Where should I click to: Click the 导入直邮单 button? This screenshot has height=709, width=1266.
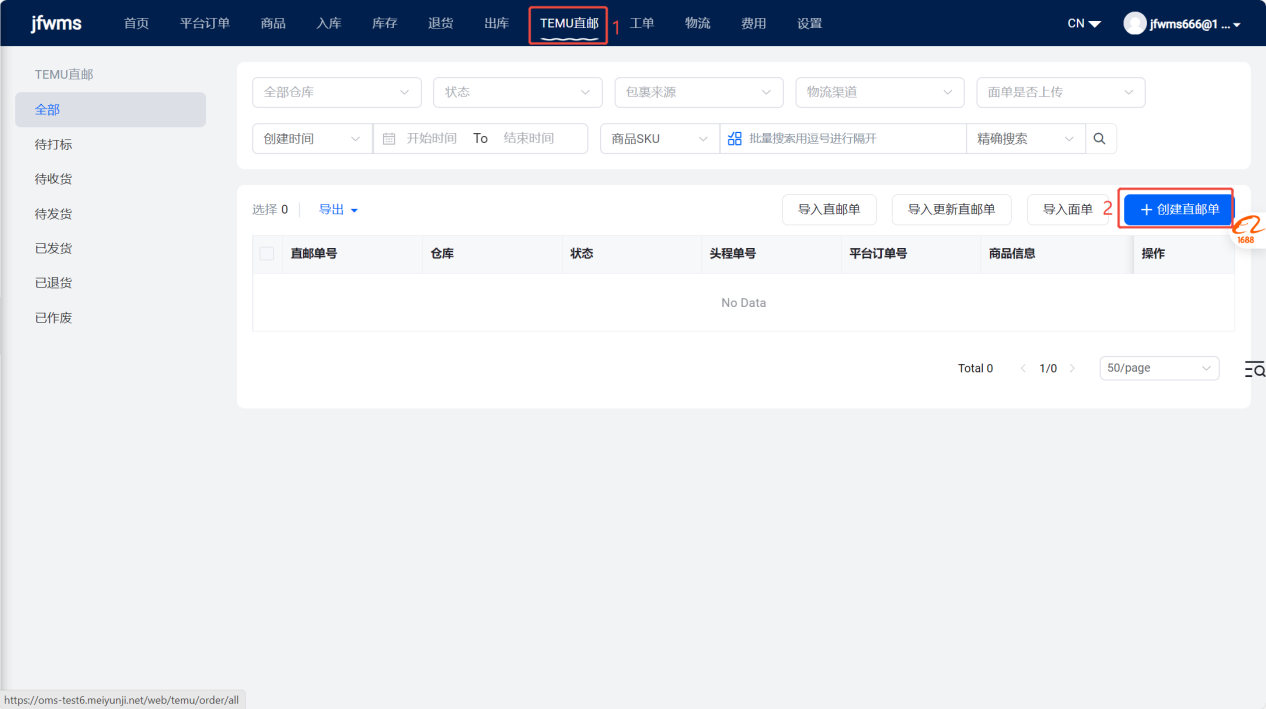click(829, 209)
